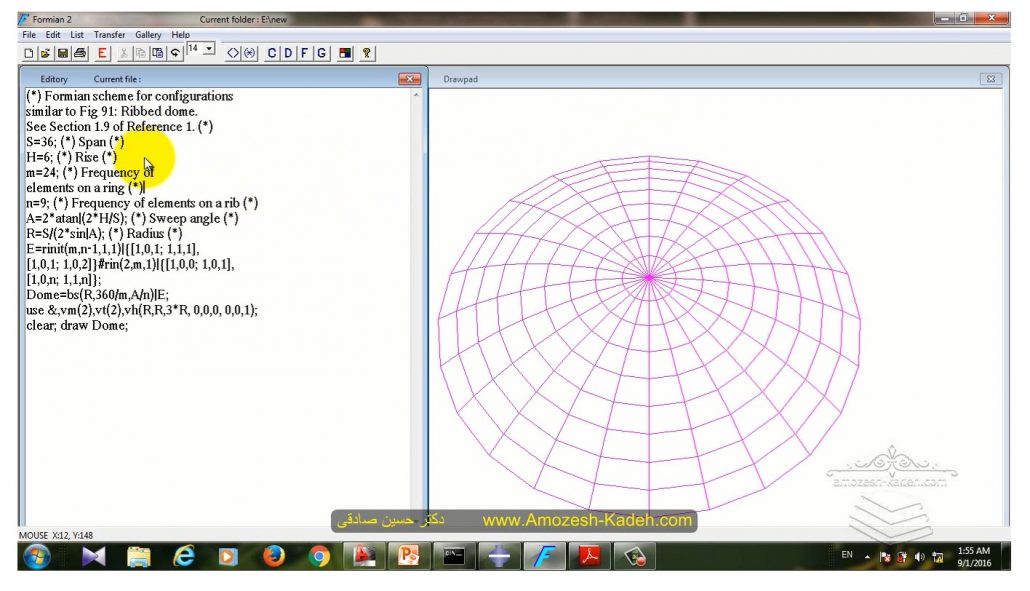The width and height of the screenshot is (1030, 591).
Task: Click the C toolbar button
Action: click(272, 53)
